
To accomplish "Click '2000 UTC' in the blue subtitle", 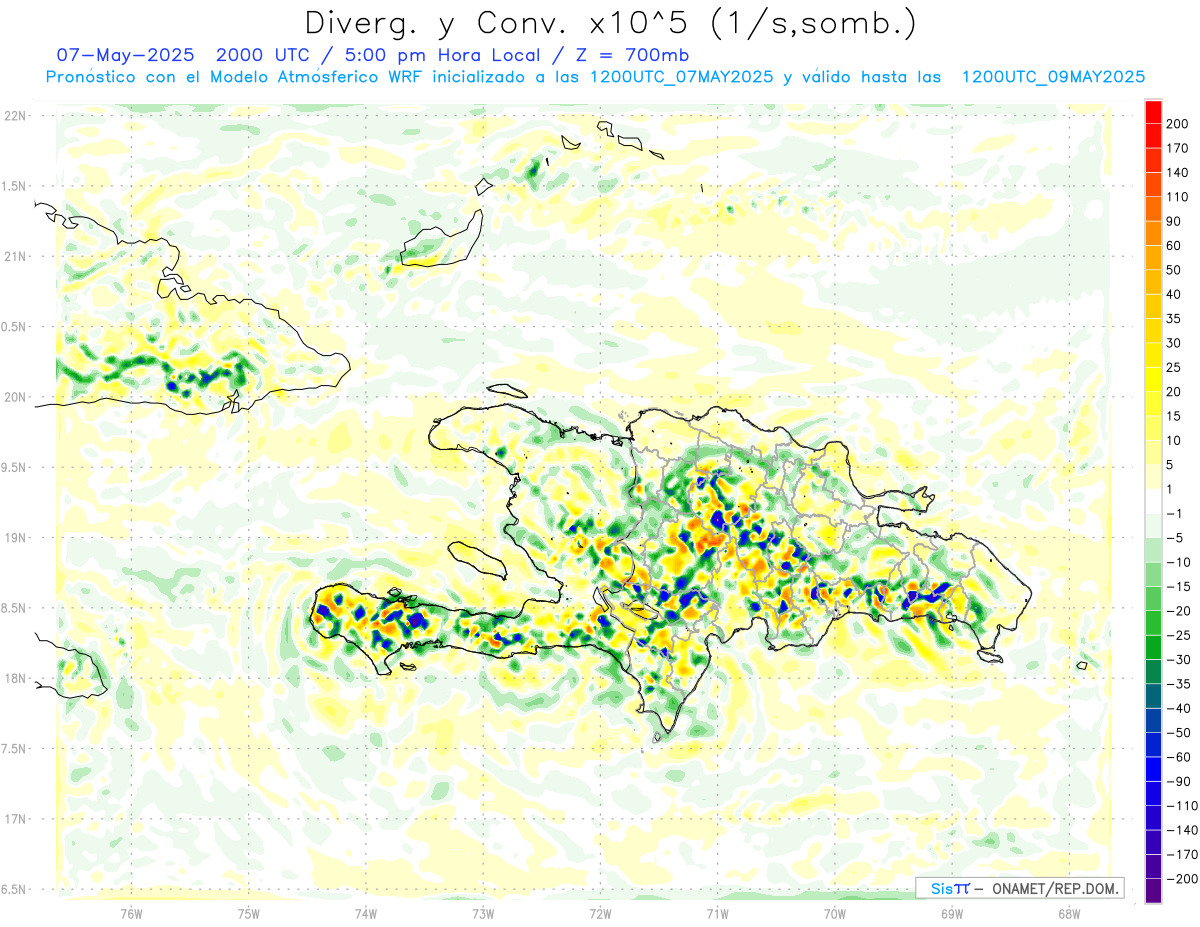I will click(263, 55).
